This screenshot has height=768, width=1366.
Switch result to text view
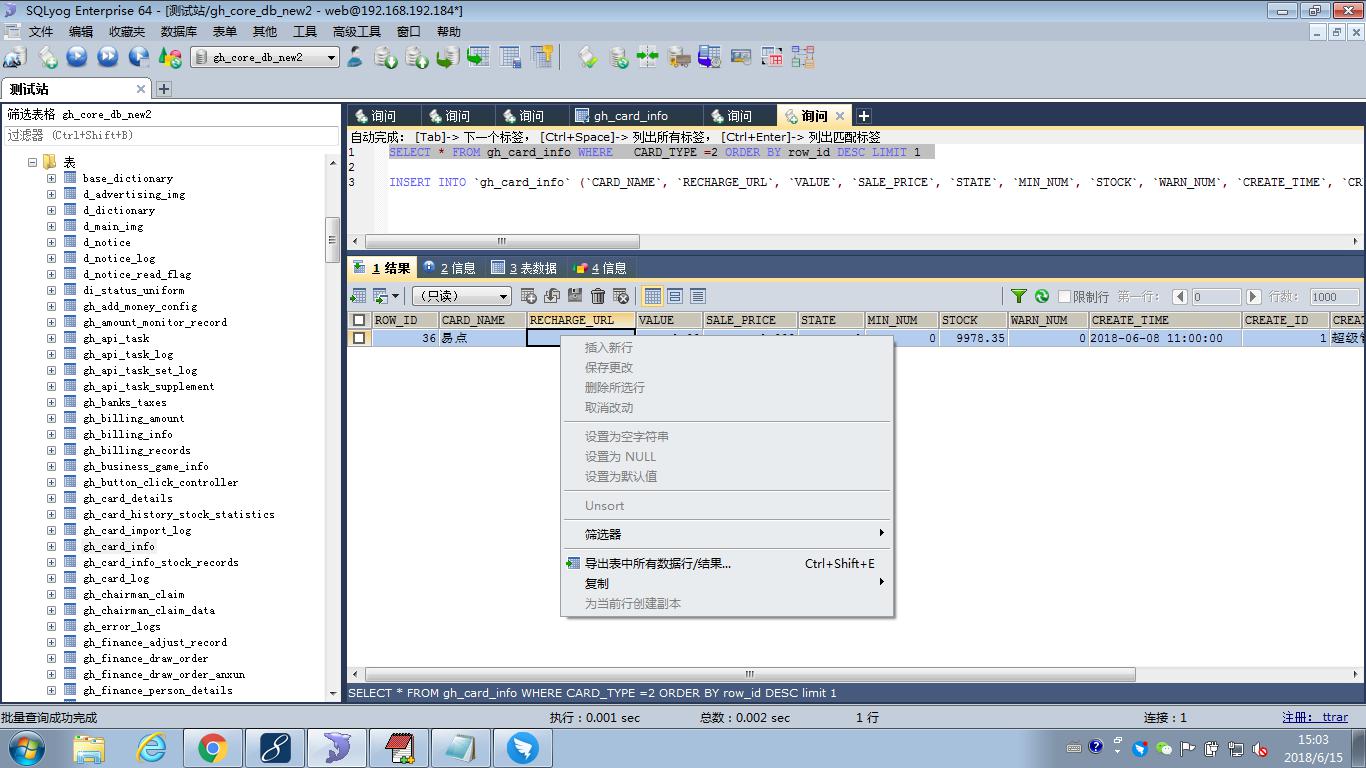point(698,296)
